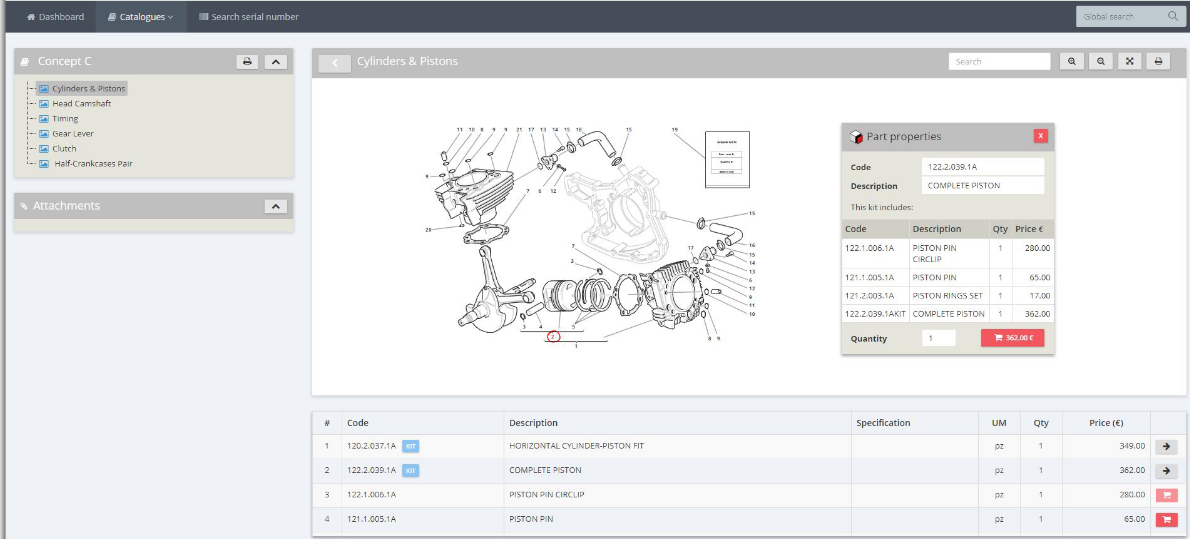Screen dimensions: 1190x539
Task: Zoom in on the diagram
Action: point(1071,61)
